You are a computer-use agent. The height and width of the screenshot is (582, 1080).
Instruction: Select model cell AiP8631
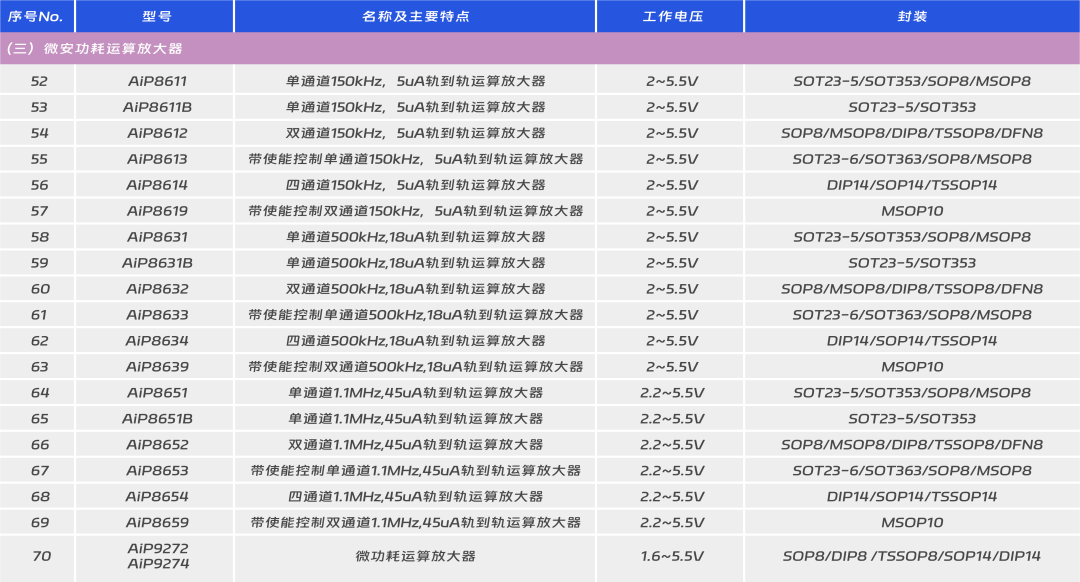[157, 237]
